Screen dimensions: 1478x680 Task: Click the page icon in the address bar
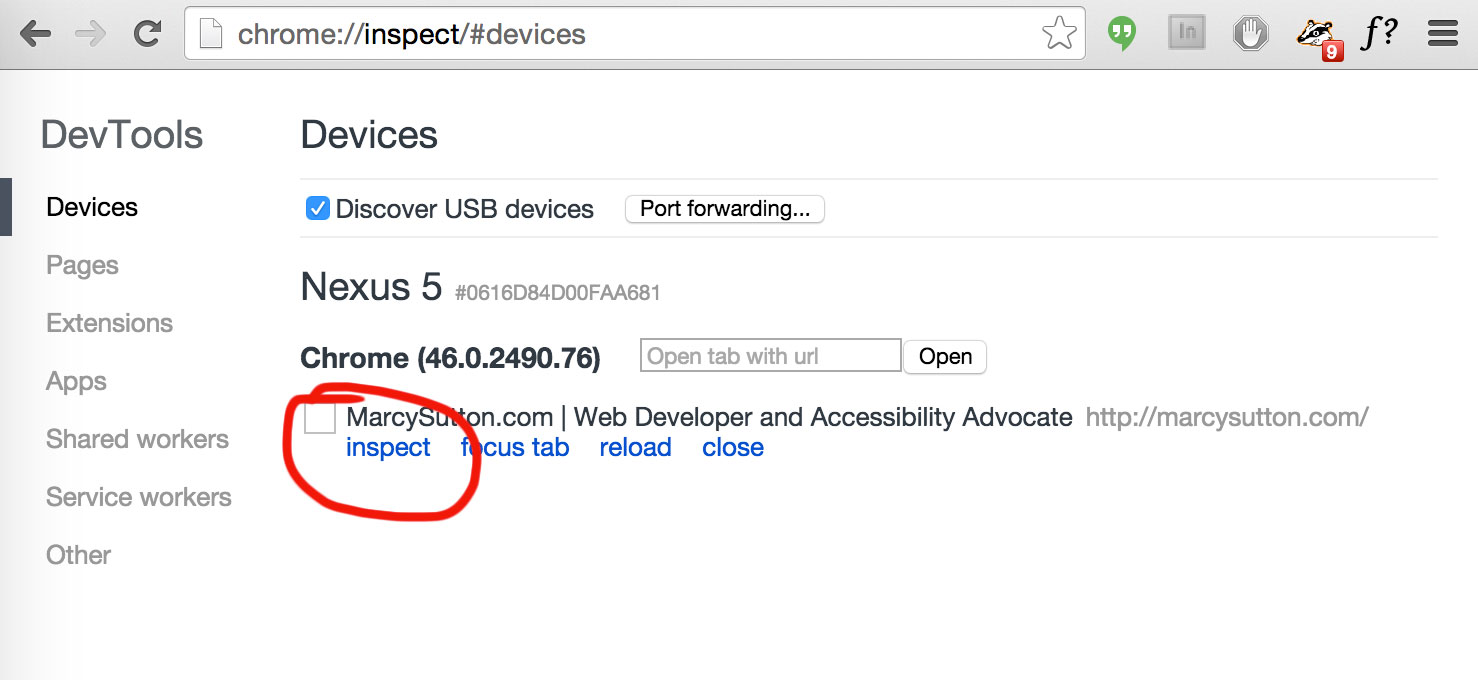(x=210, y=32)
